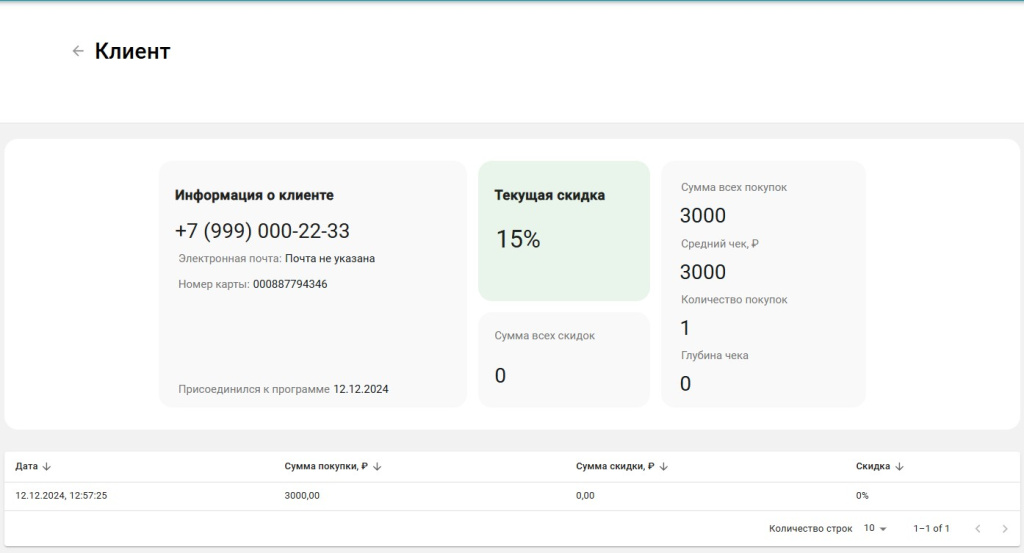Viewport: 1024px width, 553px height.
Task: Click the join date 12.12.2024
Action: (x=361, y=389)
